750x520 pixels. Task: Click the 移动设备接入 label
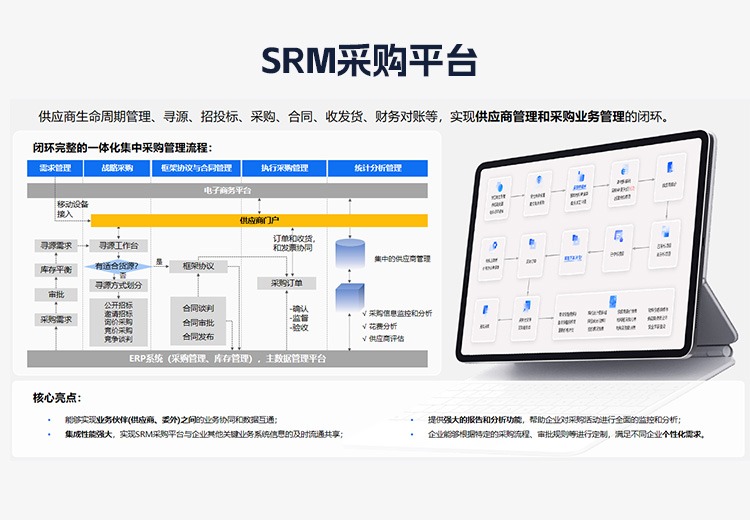(73, 209)
